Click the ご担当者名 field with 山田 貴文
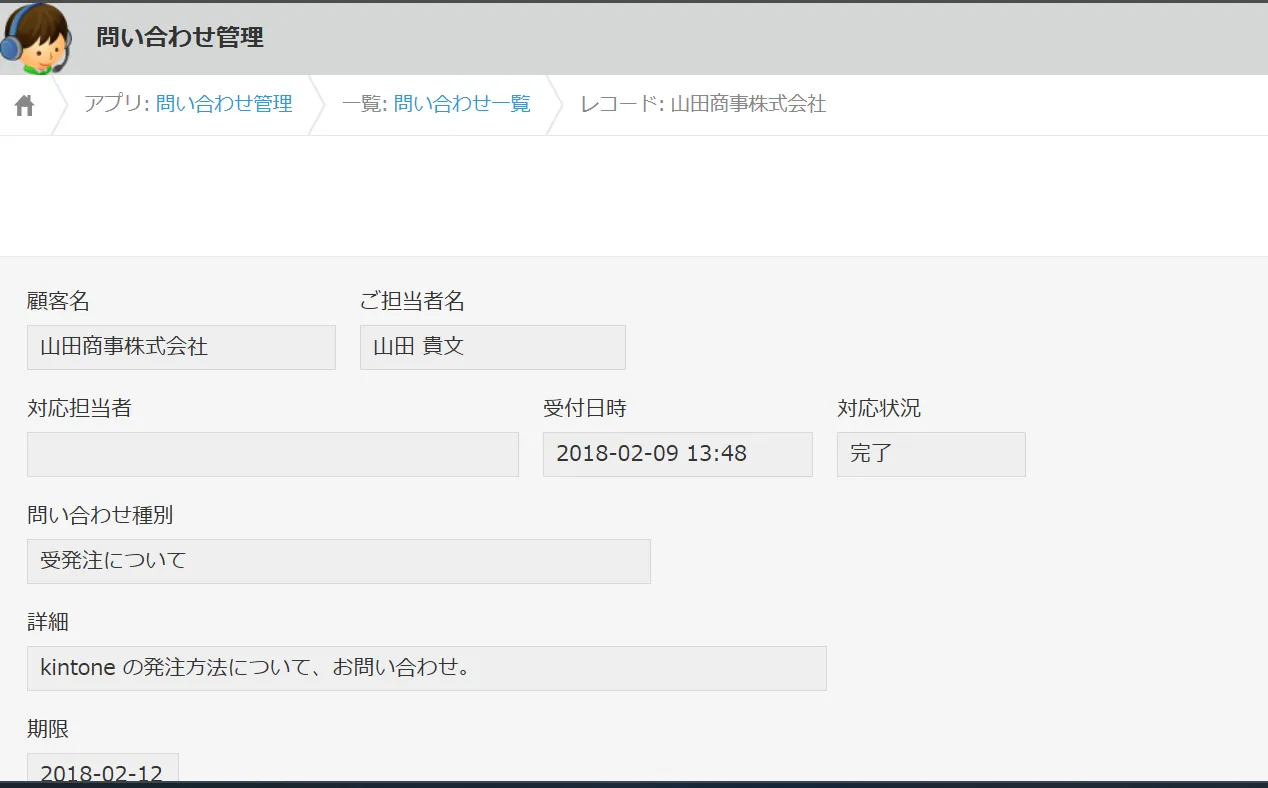 492,347
